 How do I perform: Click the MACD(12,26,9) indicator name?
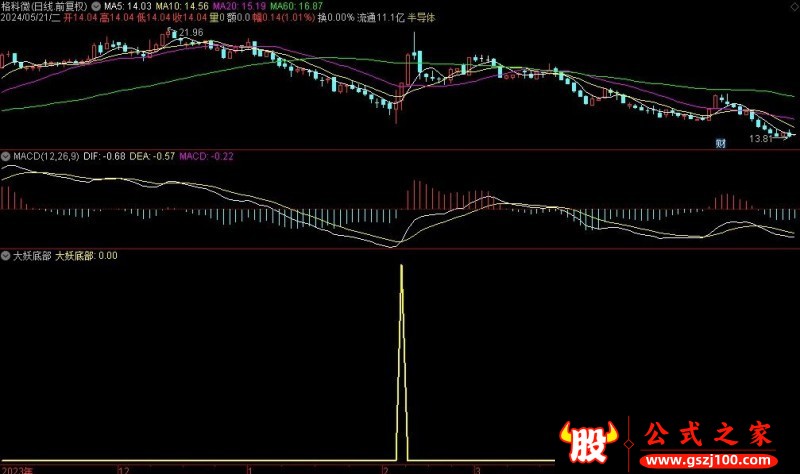point(46,156)
